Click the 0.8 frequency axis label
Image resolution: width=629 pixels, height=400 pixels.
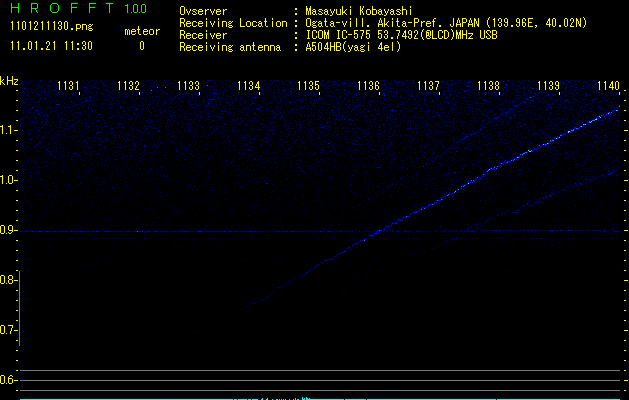[8, 280]
